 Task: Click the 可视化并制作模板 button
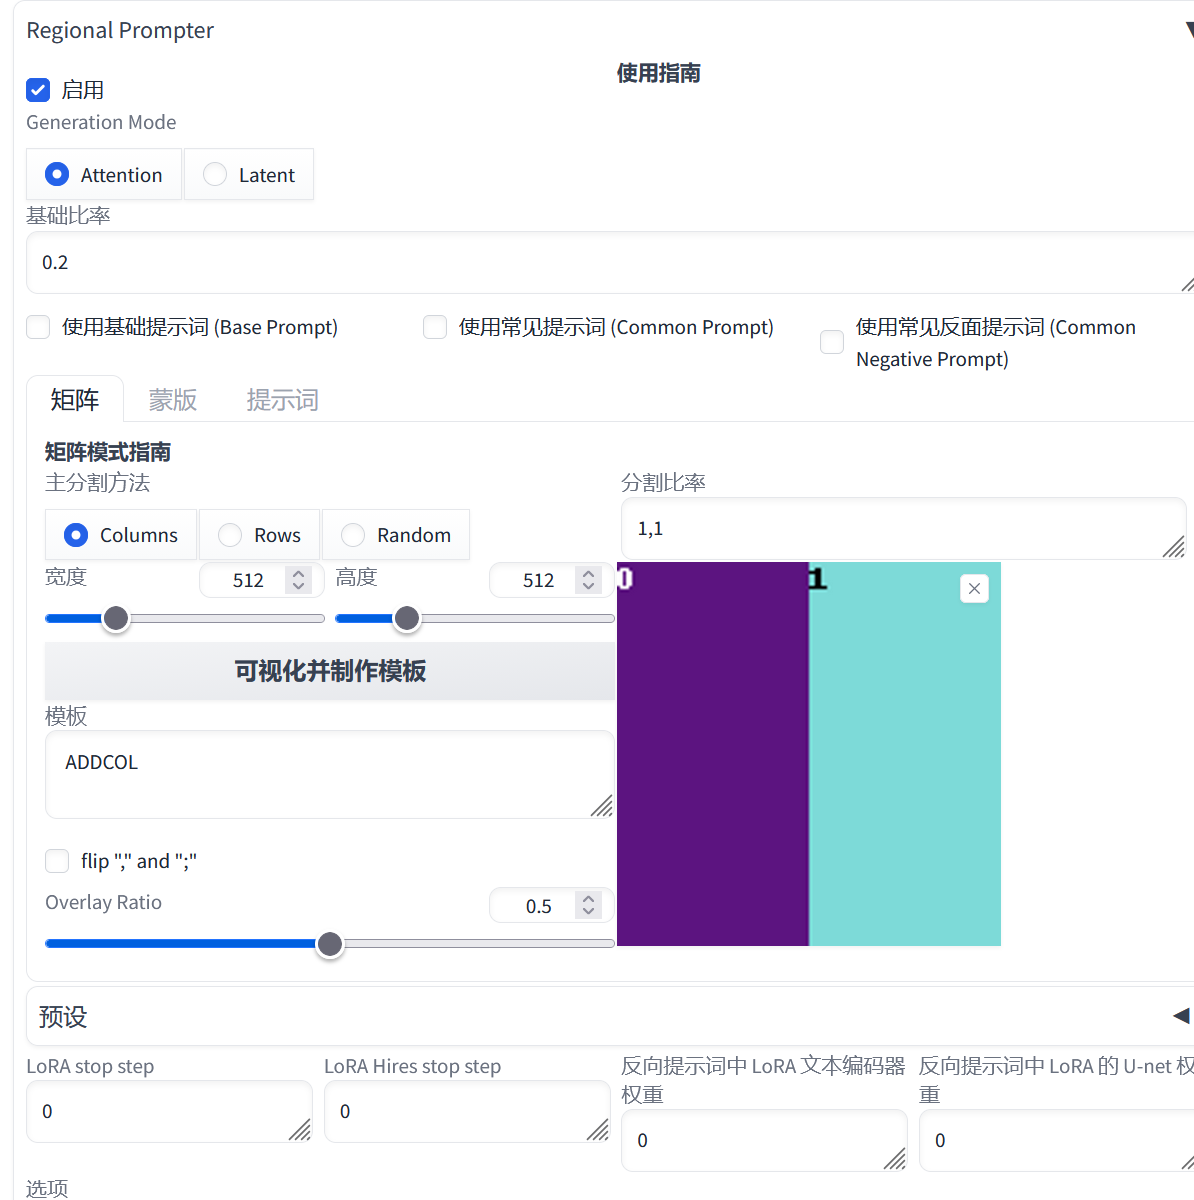point(330,671)
